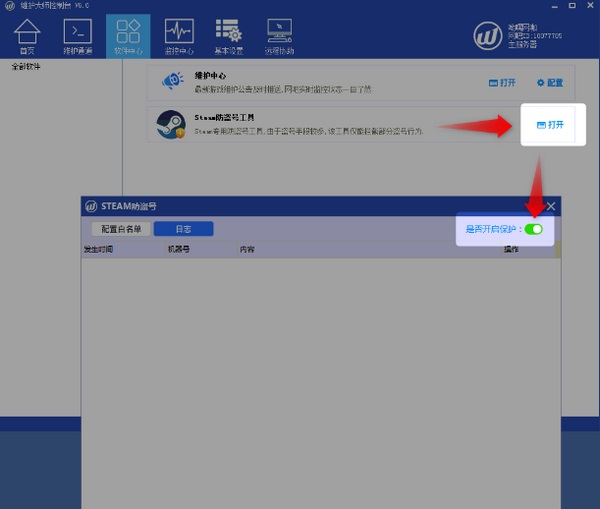The height and width of the screenshot is (509, 600).
Task: Click the 内容 column header
Action: pos(247,249)
